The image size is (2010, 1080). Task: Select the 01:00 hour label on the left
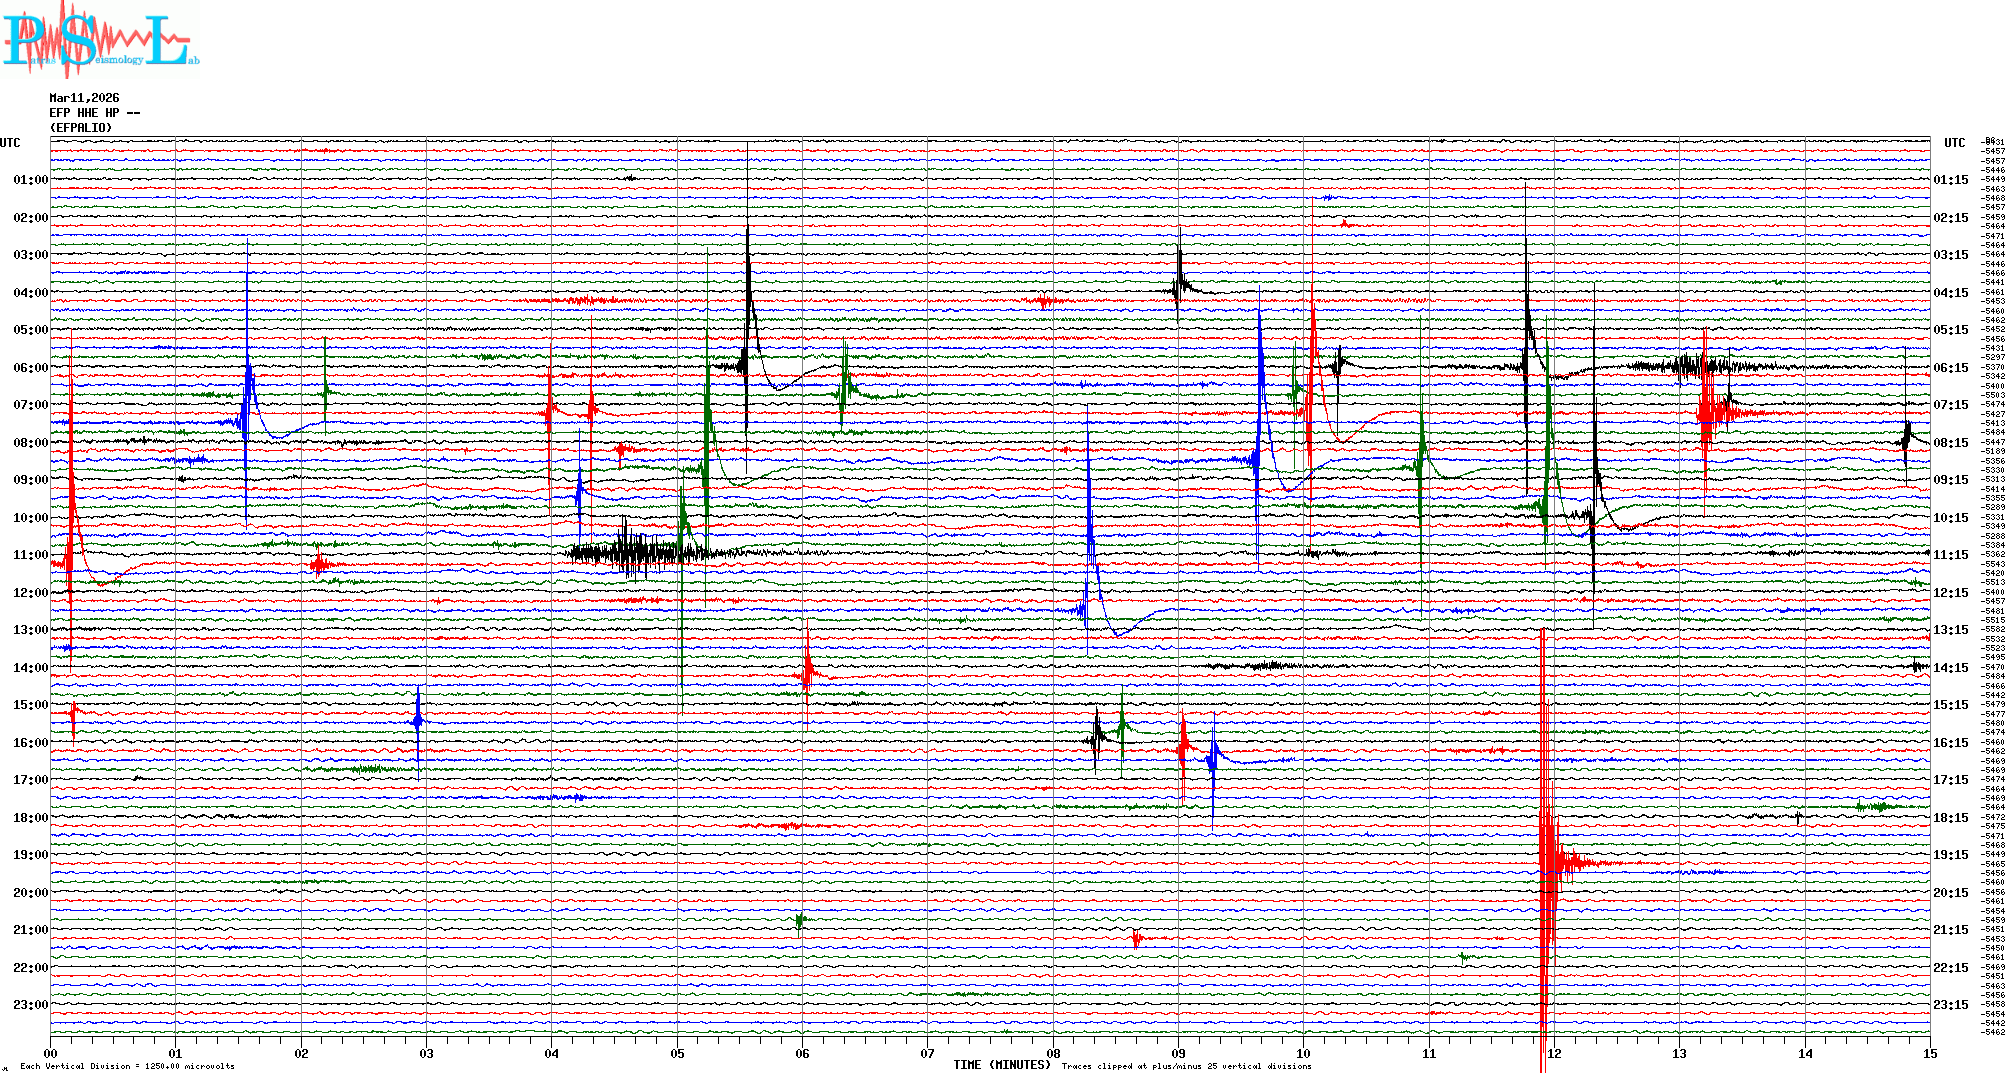(x=30, y=180)
